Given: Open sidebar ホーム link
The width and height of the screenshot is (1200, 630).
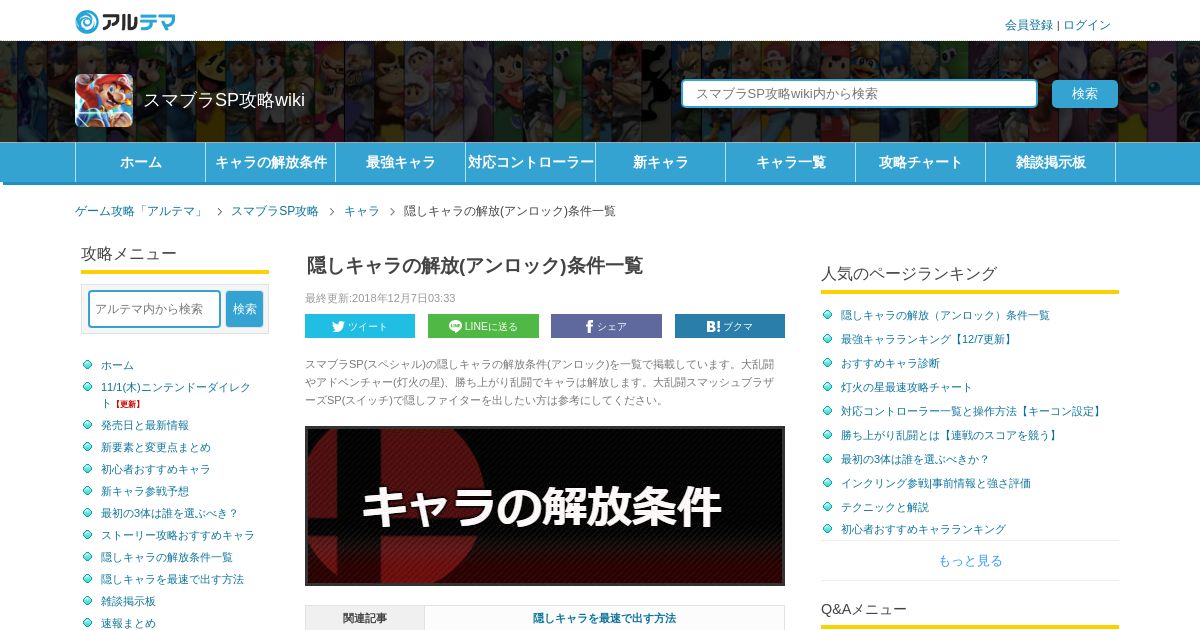Looking at the screenshot, I should click(x=117, y=365).
